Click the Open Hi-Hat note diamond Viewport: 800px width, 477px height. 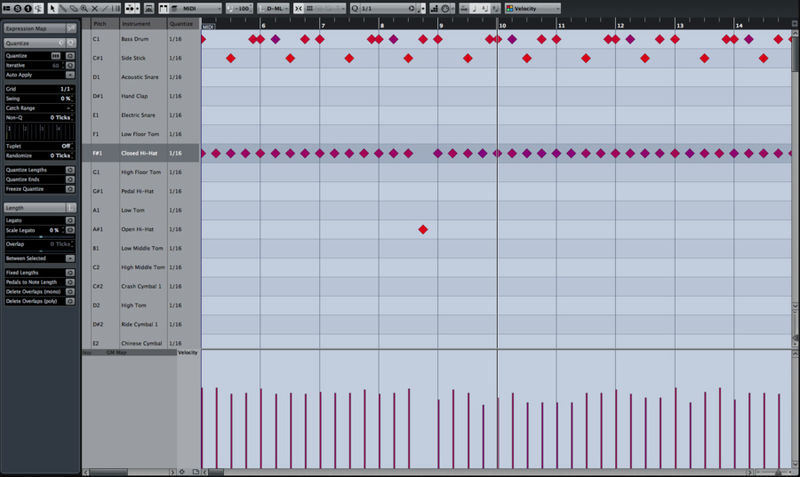coord(423,230)
